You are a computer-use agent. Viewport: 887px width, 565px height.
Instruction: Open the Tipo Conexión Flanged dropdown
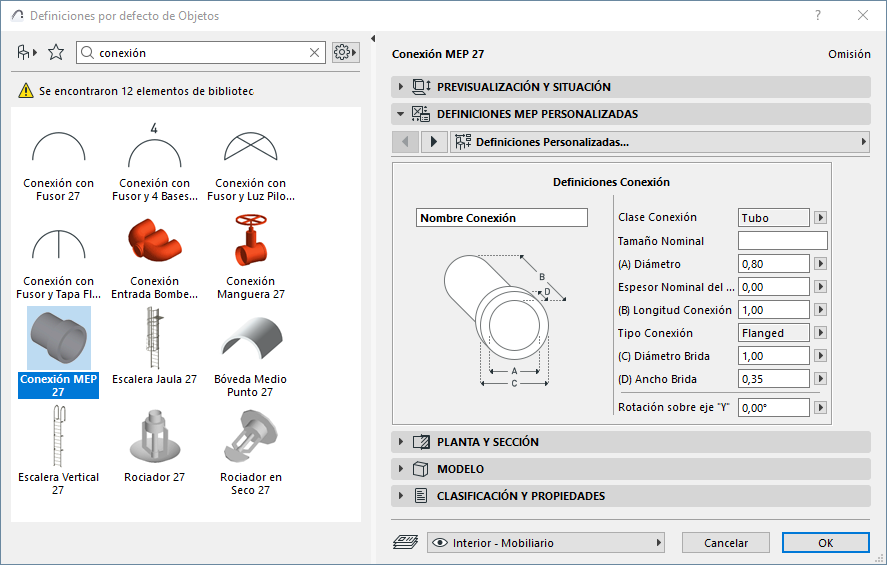(x=773, y=333)
